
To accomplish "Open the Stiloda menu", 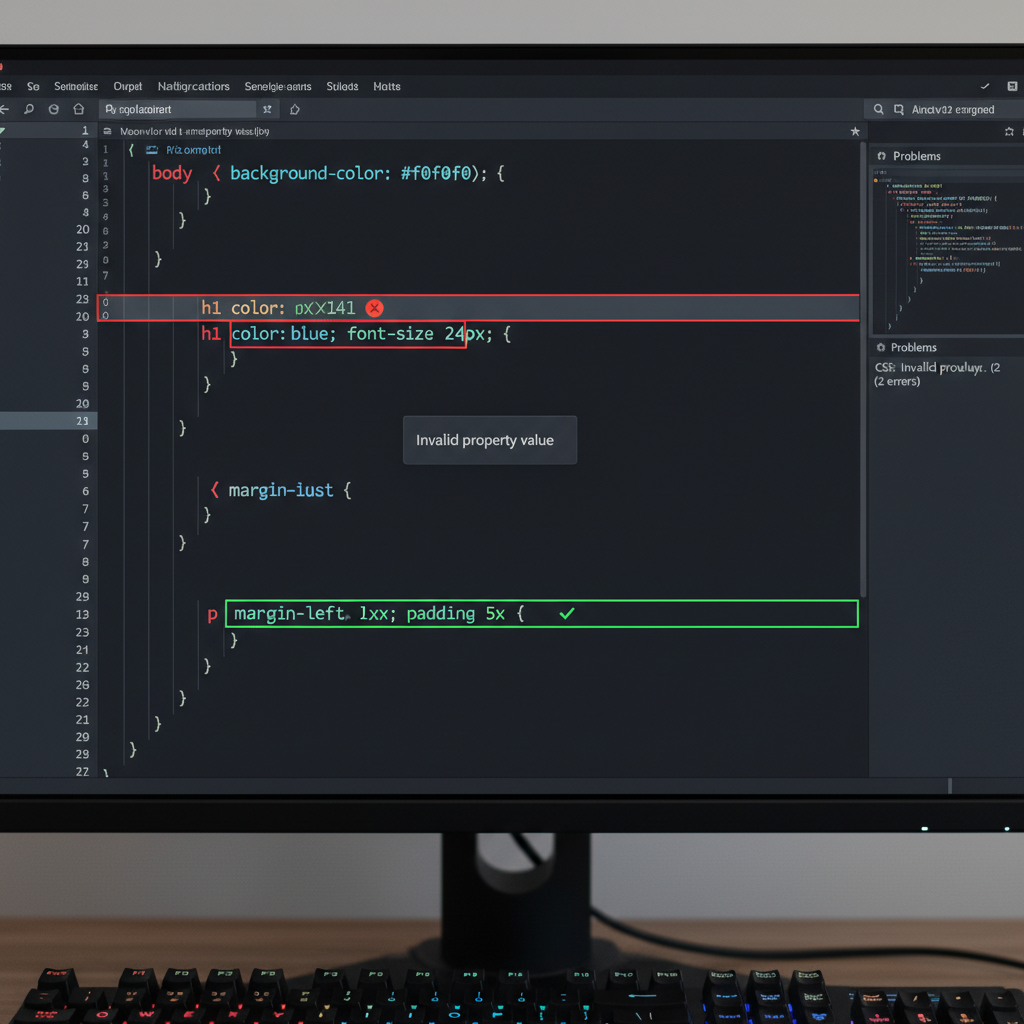I will pyautogui.click(x=342, y=86).
